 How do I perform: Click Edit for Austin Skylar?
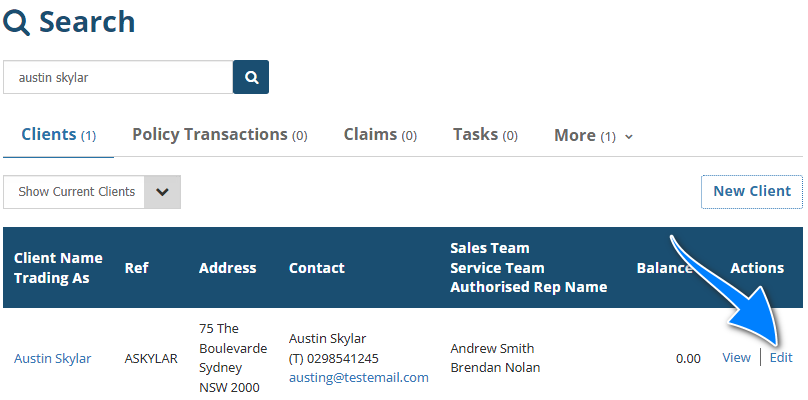[x=781, y=357]
